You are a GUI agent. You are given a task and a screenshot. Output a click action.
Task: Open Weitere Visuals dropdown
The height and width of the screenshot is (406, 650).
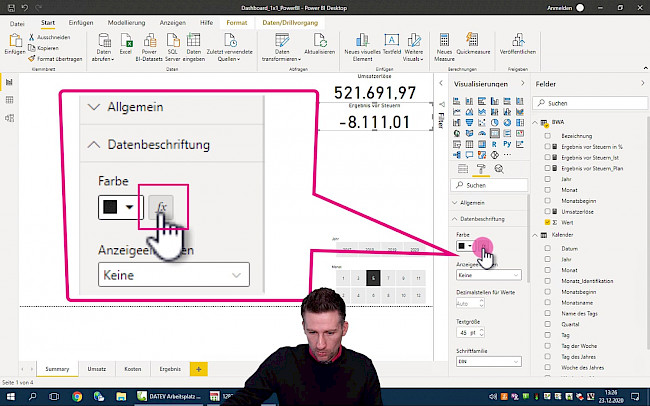pyautogui.click(x=413, y=56)
